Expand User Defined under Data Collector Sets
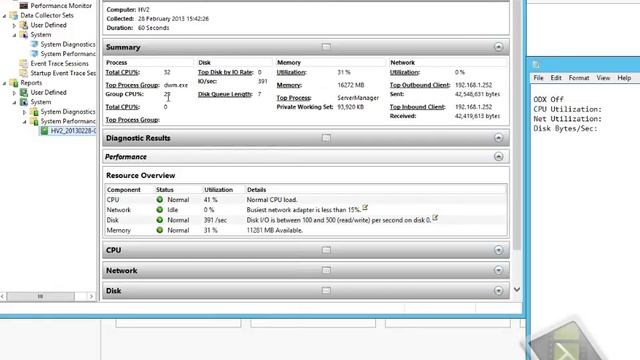Image resolution: width=640 pixels, height=360 pixels. 15,25
